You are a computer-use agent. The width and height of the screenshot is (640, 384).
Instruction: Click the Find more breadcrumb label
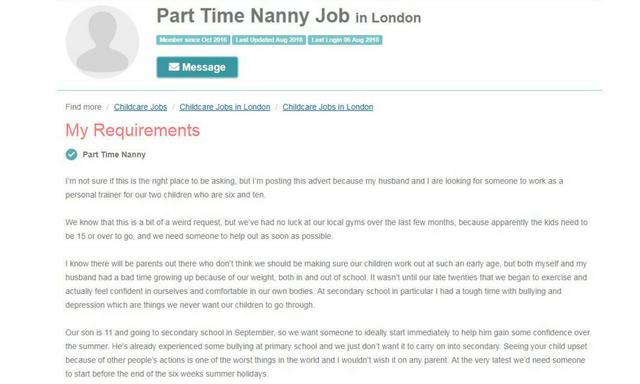pos(83,107)
